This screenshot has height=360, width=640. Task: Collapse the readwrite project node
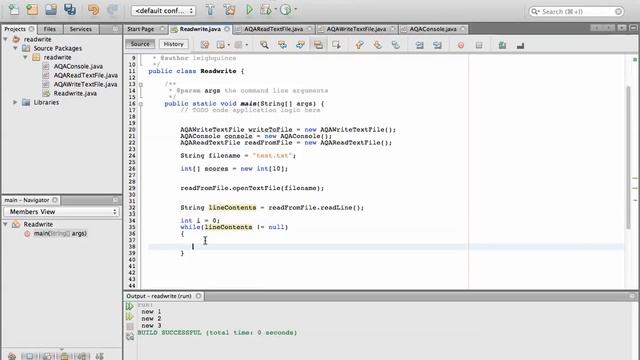[6, 39]
